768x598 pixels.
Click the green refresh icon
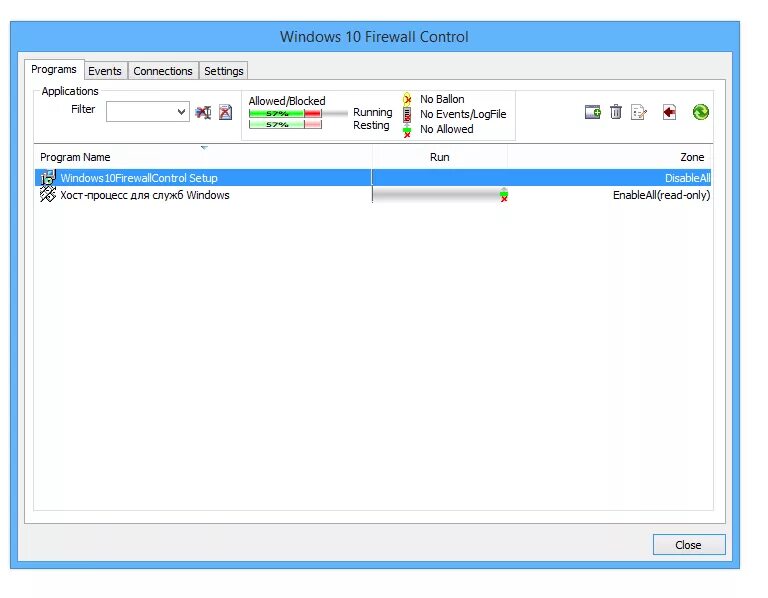click(x=700, y=112)
